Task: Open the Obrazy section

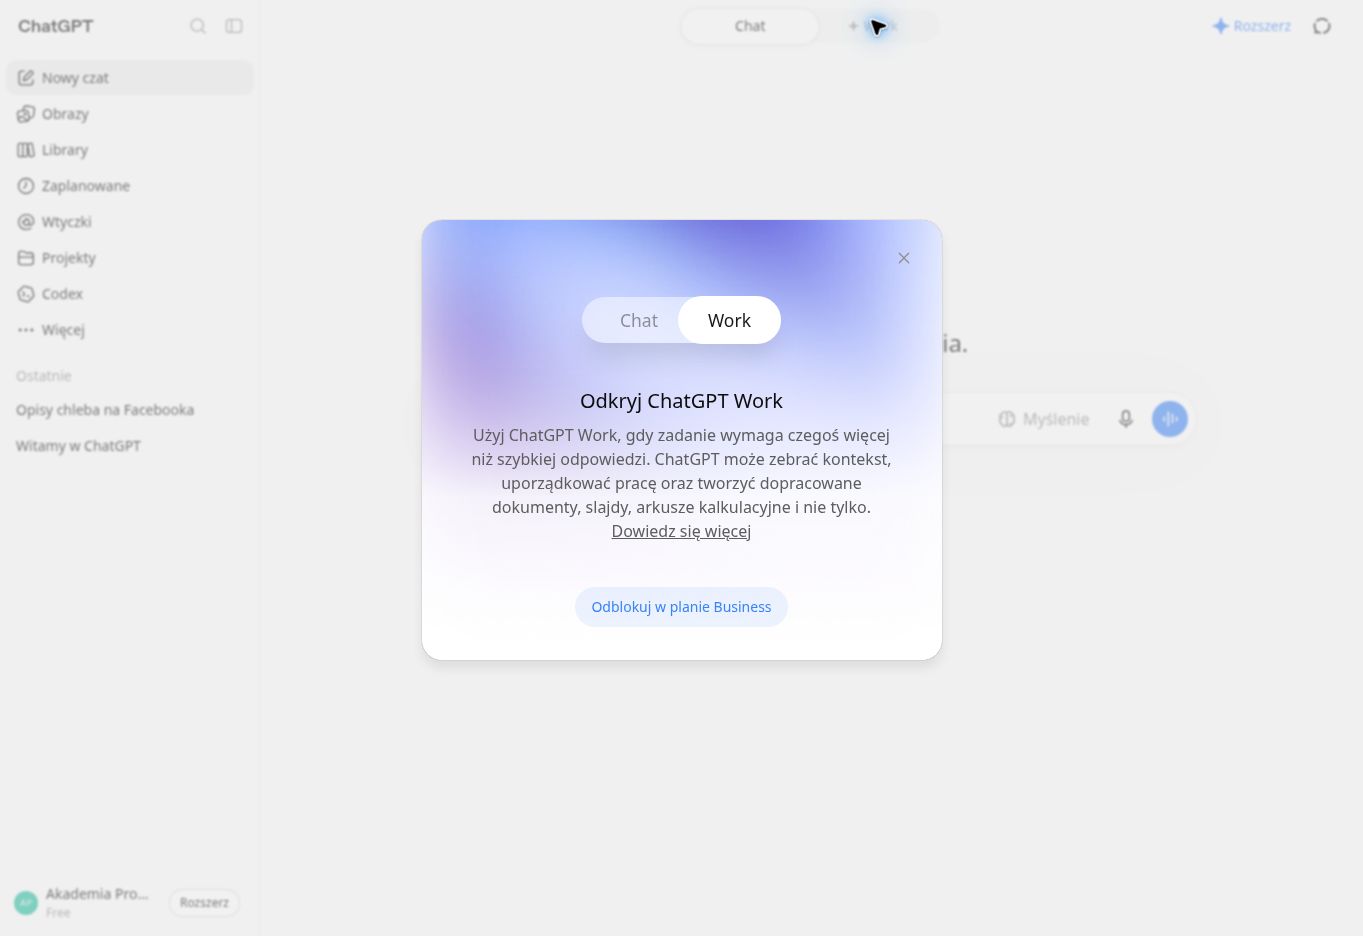Action: (x=130, y=114)
